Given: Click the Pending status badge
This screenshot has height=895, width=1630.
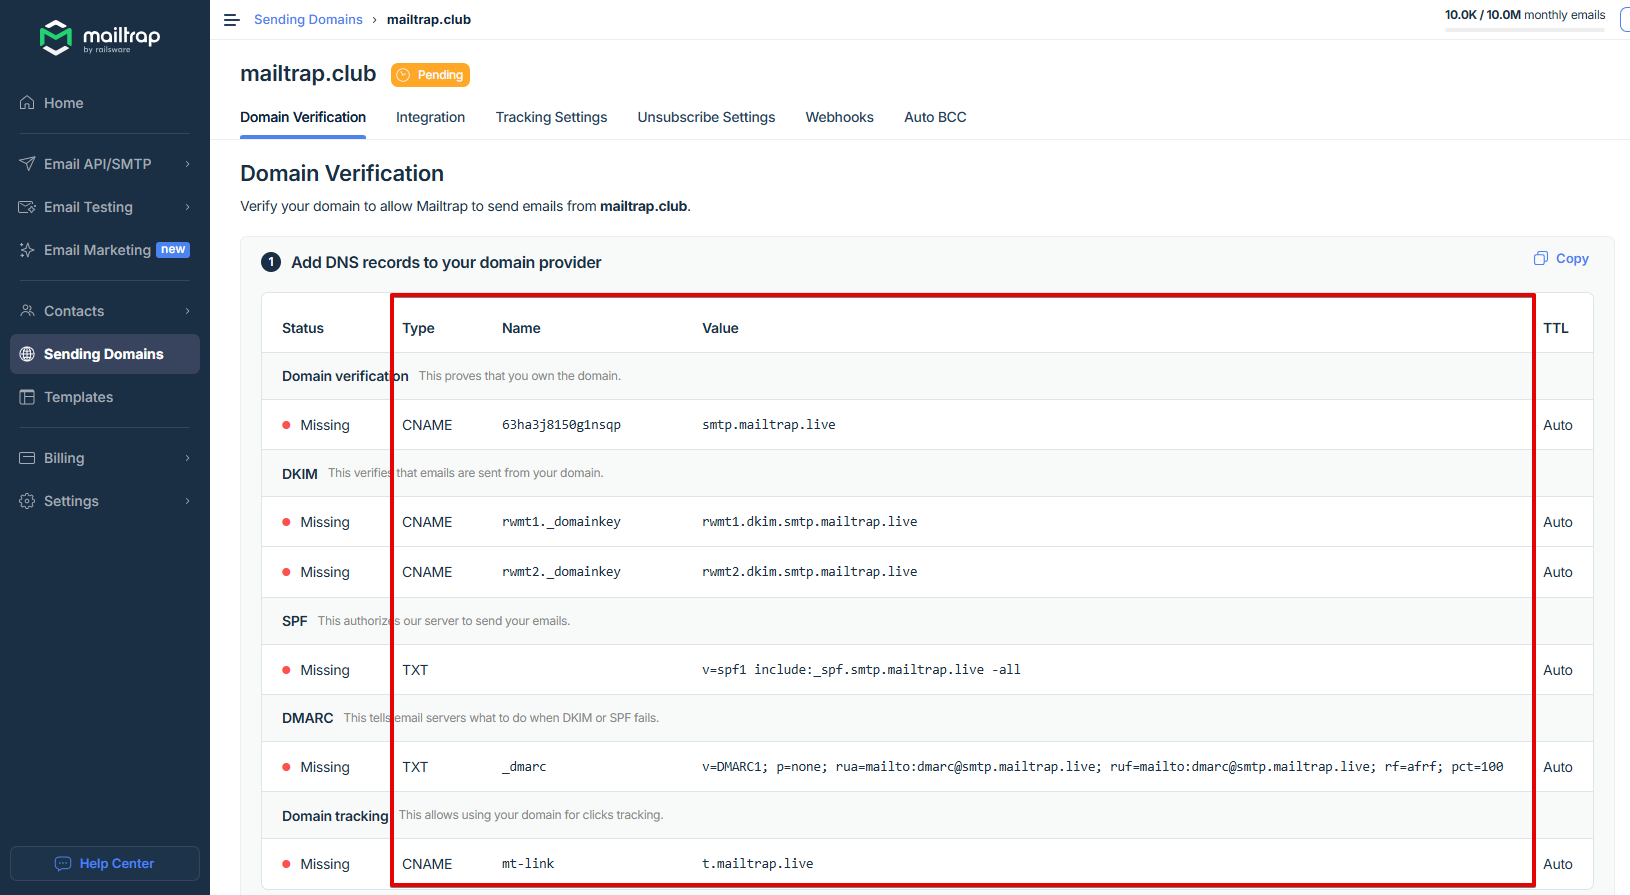Looking at the screenshot, I should click(430, 75).
